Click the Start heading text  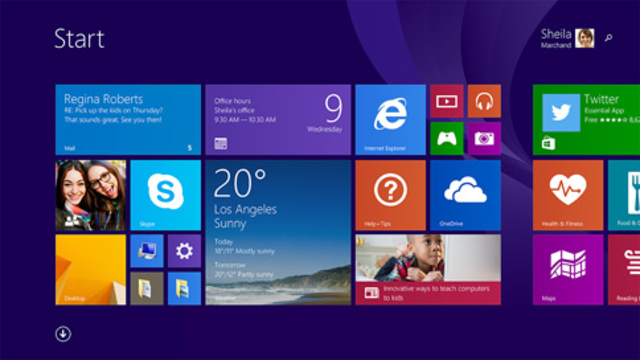80,39
